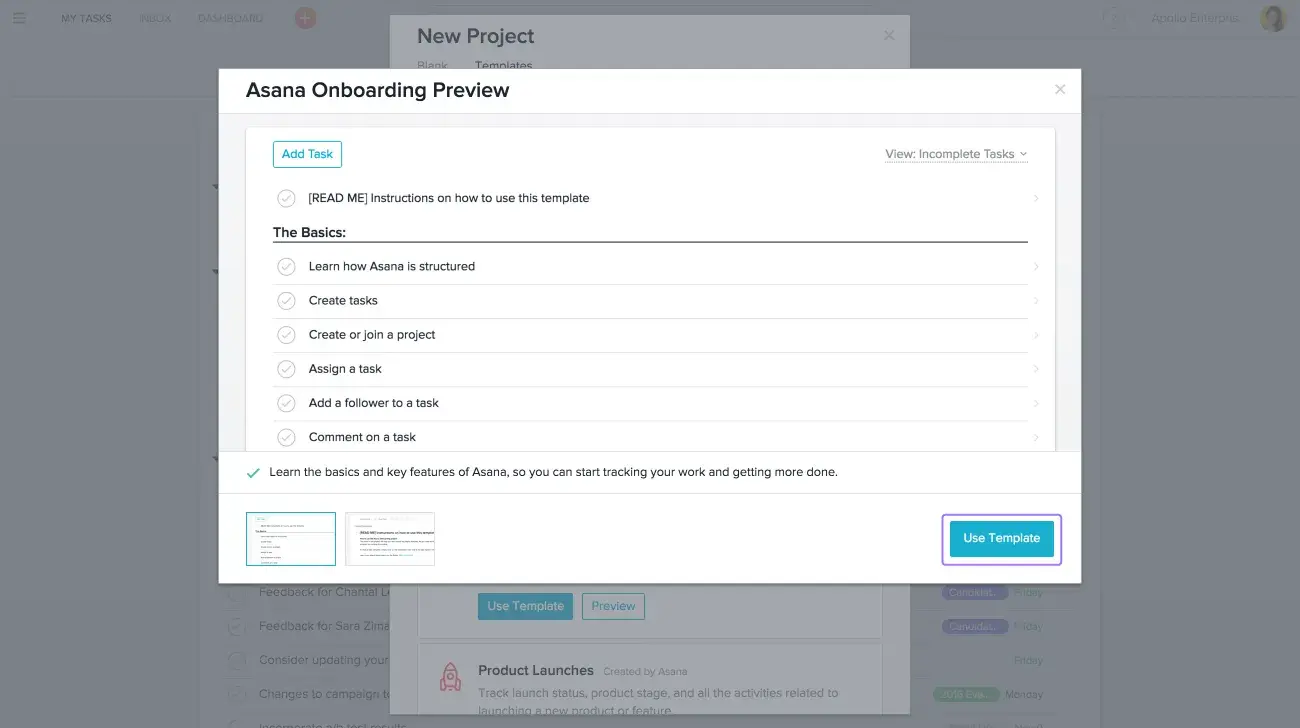Select the Product Launches template title
This screenshot has width=1300, height=728.
coord(536,670)
